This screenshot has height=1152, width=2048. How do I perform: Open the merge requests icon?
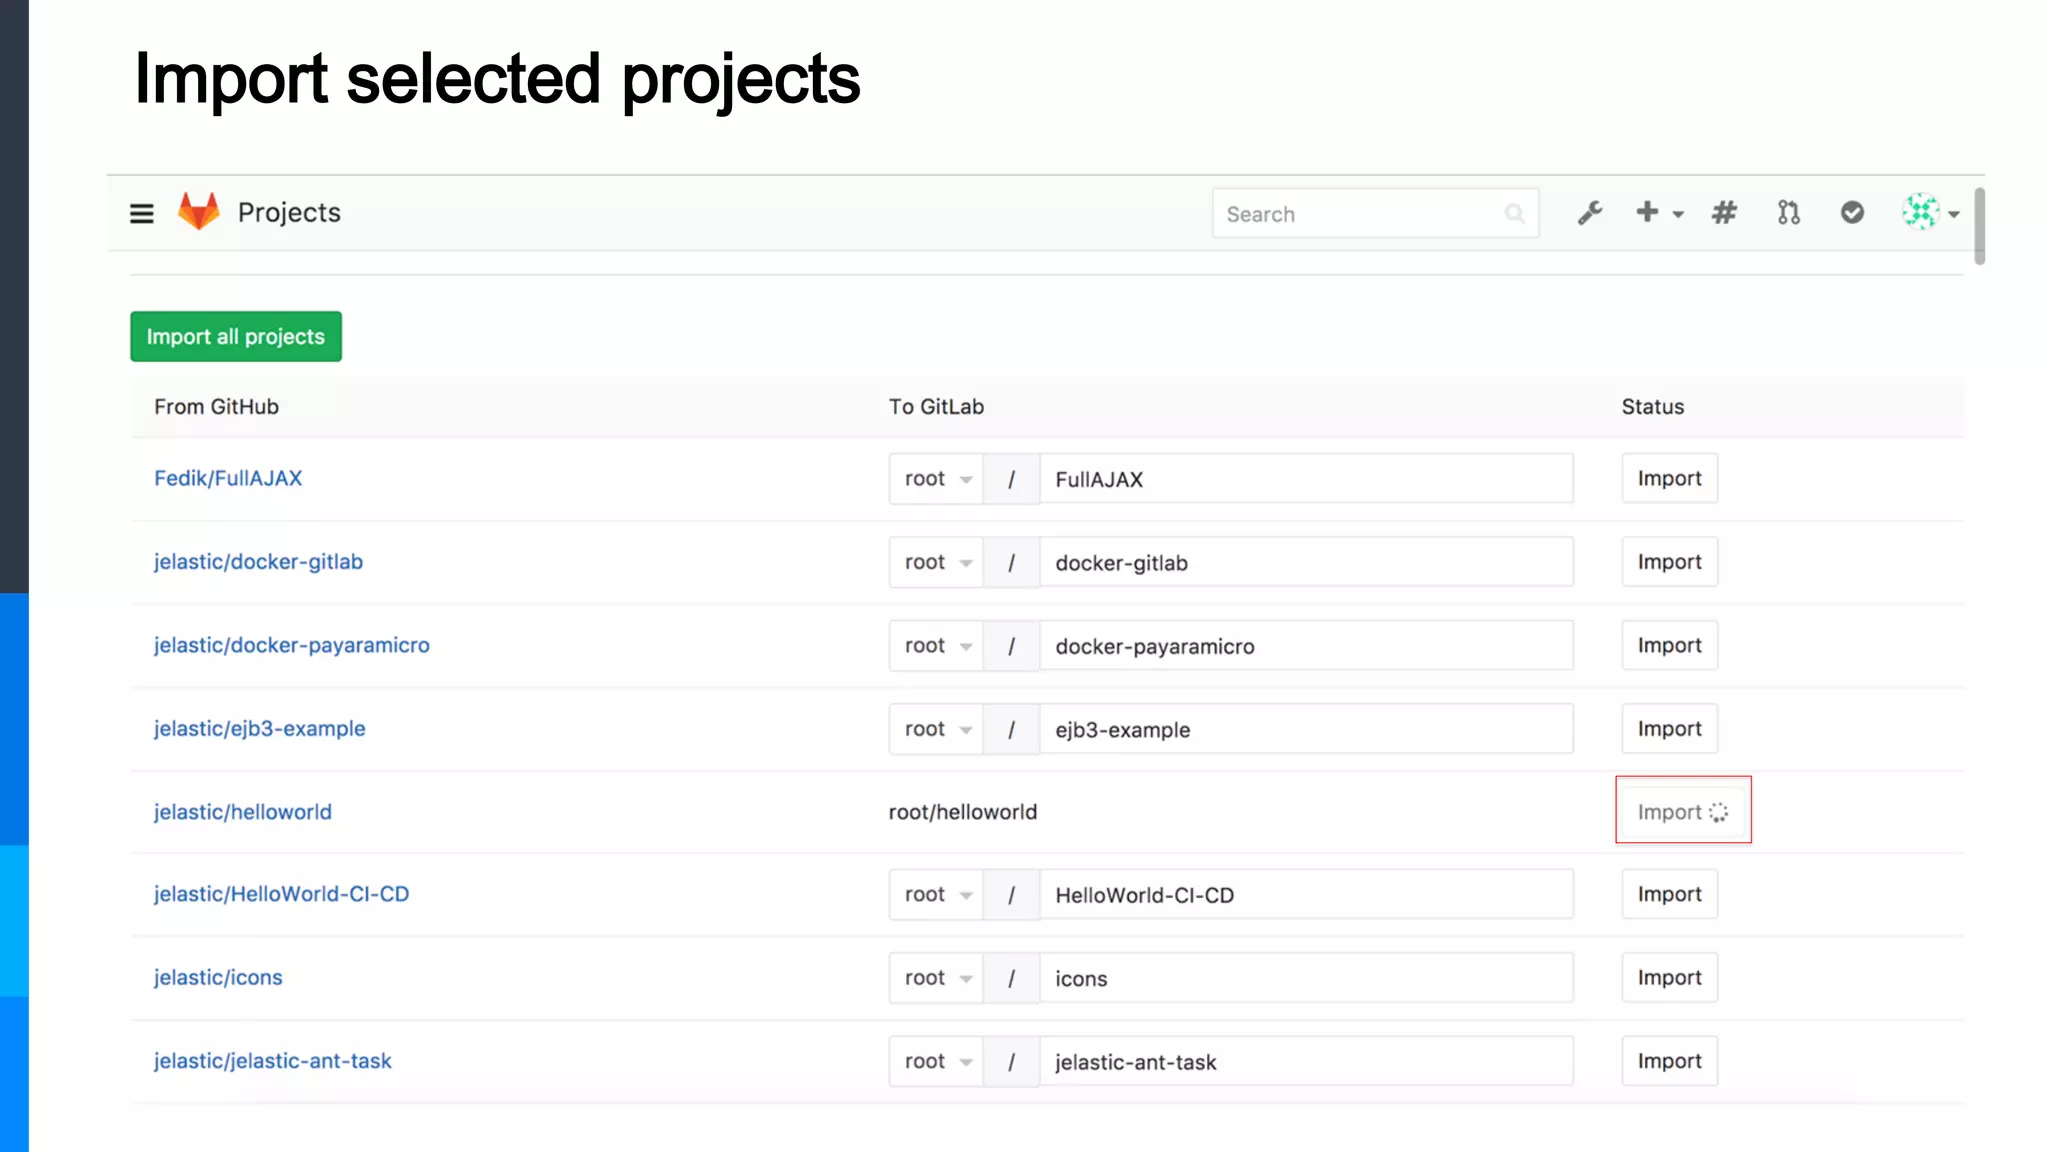click(x=1788, y=212)
